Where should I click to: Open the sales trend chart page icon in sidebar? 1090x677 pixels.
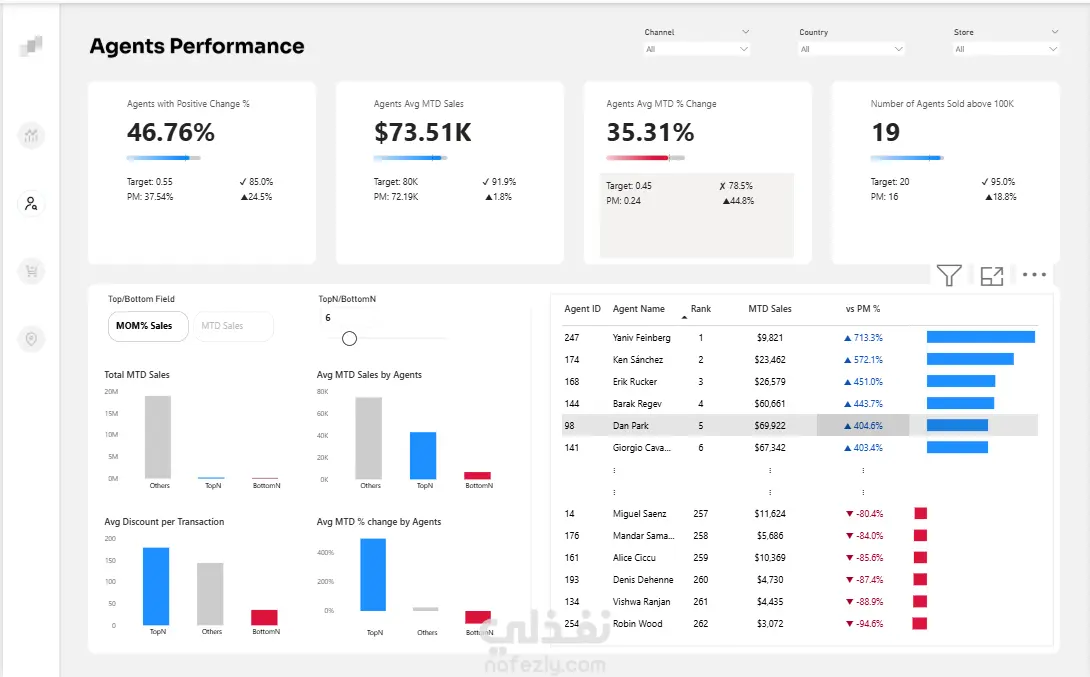coord(31,136)
